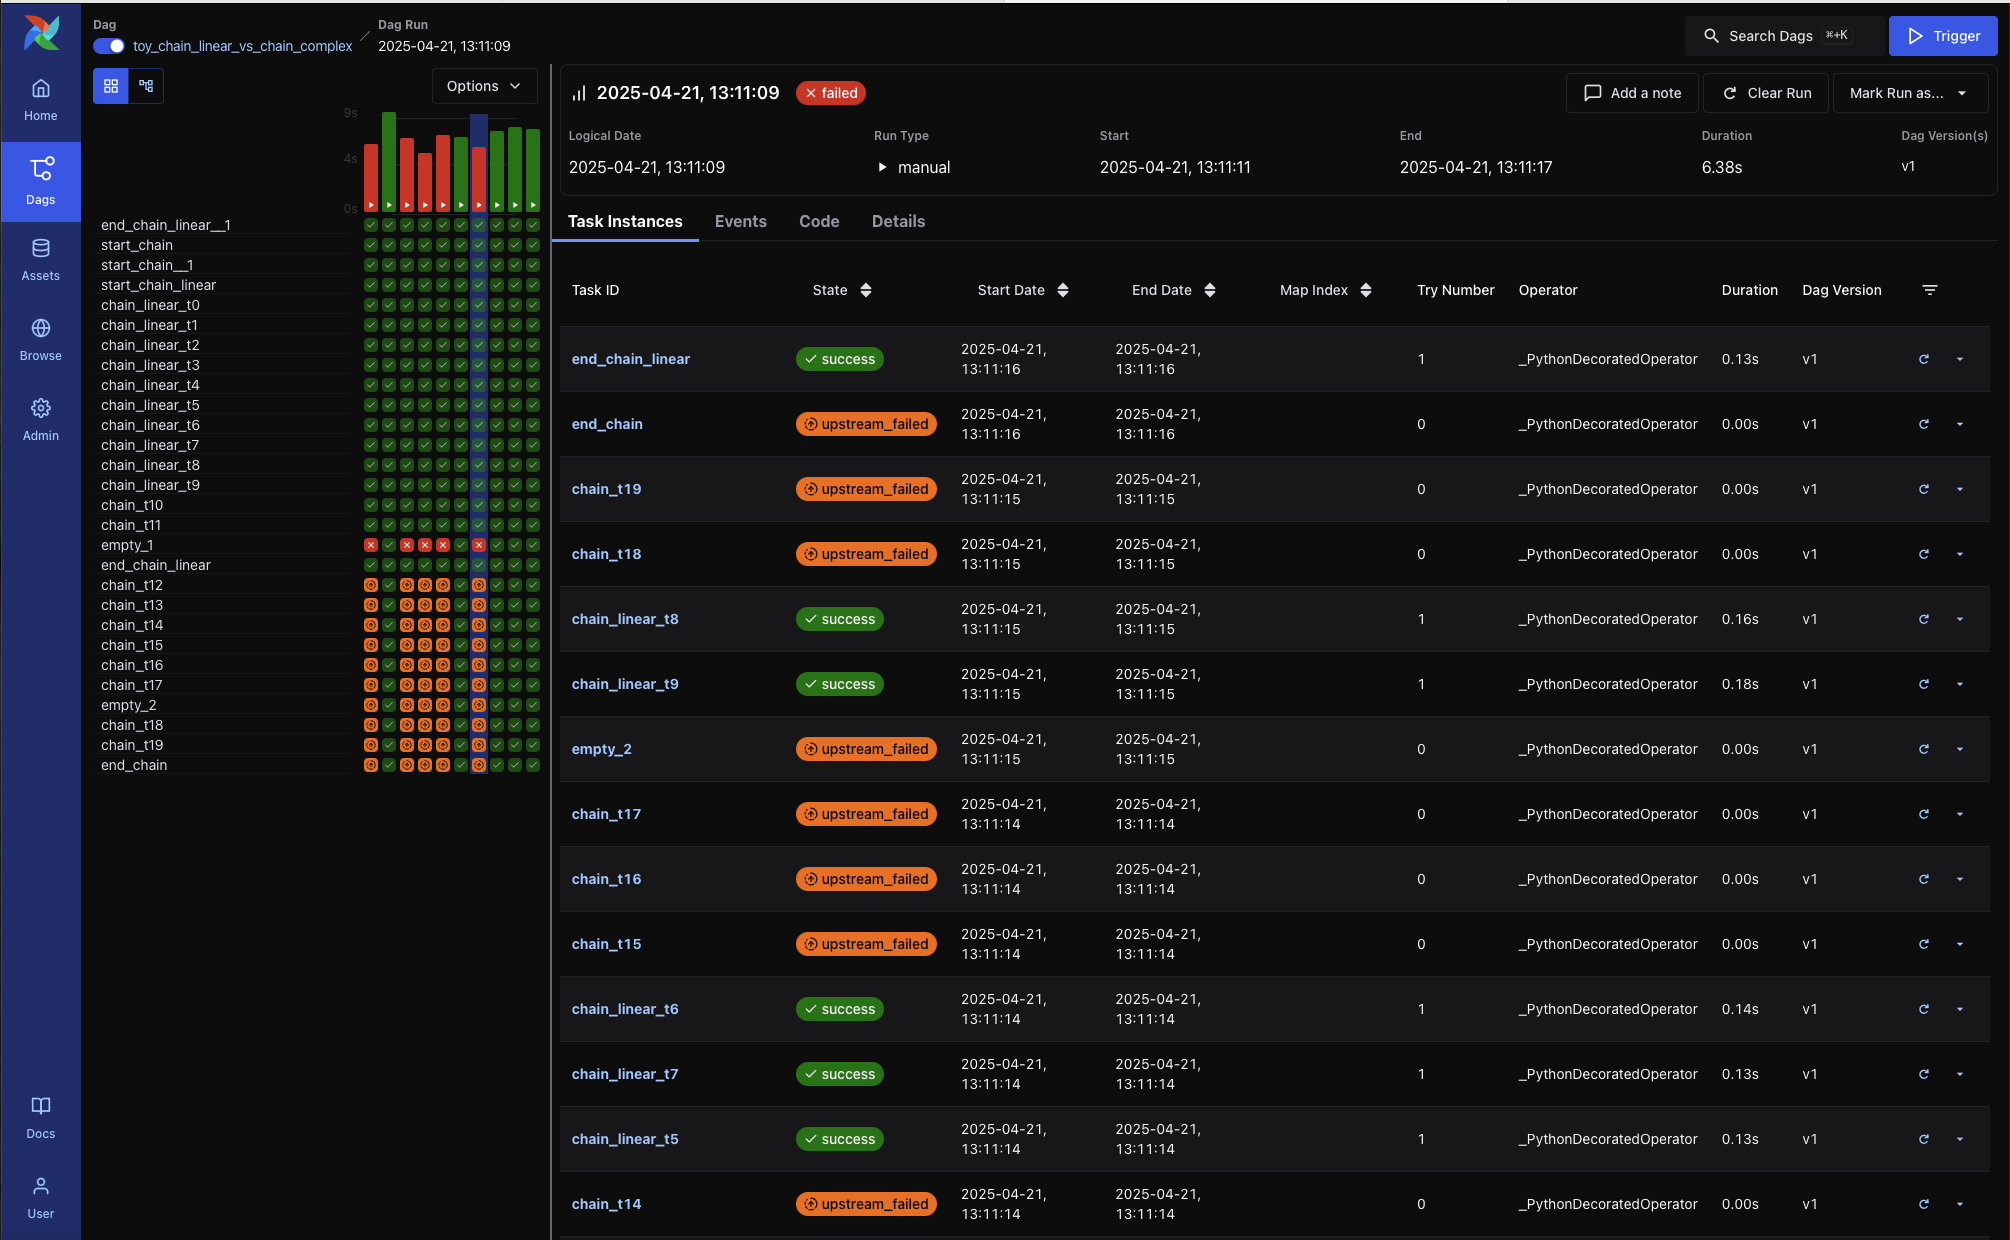The image size is (2010, 1240).
Task: Click the Clear Run button
Action: coord(1766,93)
